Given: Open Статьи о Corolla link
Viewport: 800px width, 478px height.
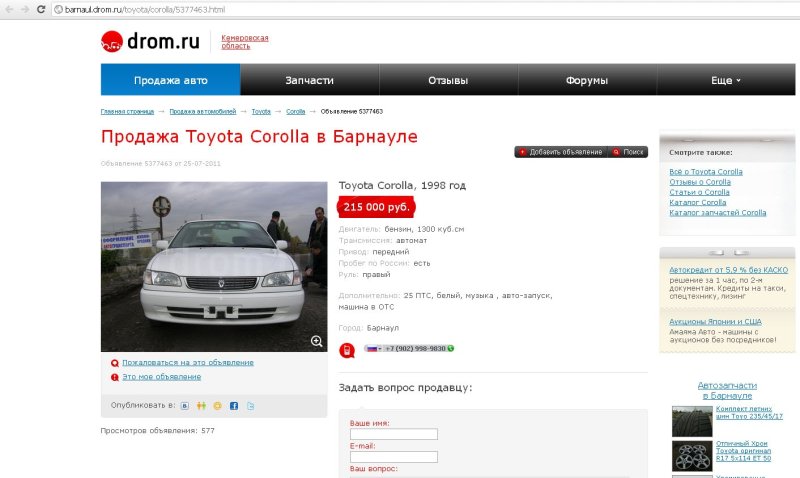Looking at the screenshot, I should point(699,192).
